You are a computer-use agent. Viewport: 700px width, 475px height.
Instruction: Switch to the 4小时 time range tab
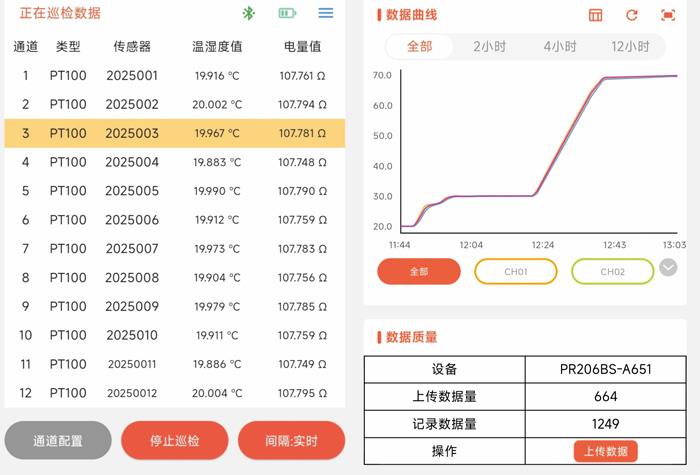point(560,47)
